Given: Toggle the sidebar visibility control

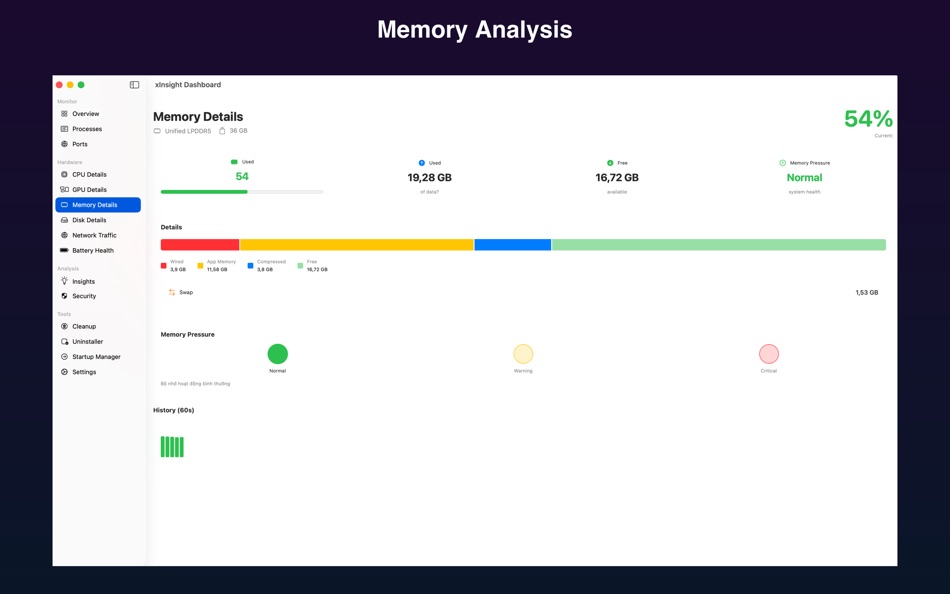Looking at the screenshot, I should (x=134, y=84).
